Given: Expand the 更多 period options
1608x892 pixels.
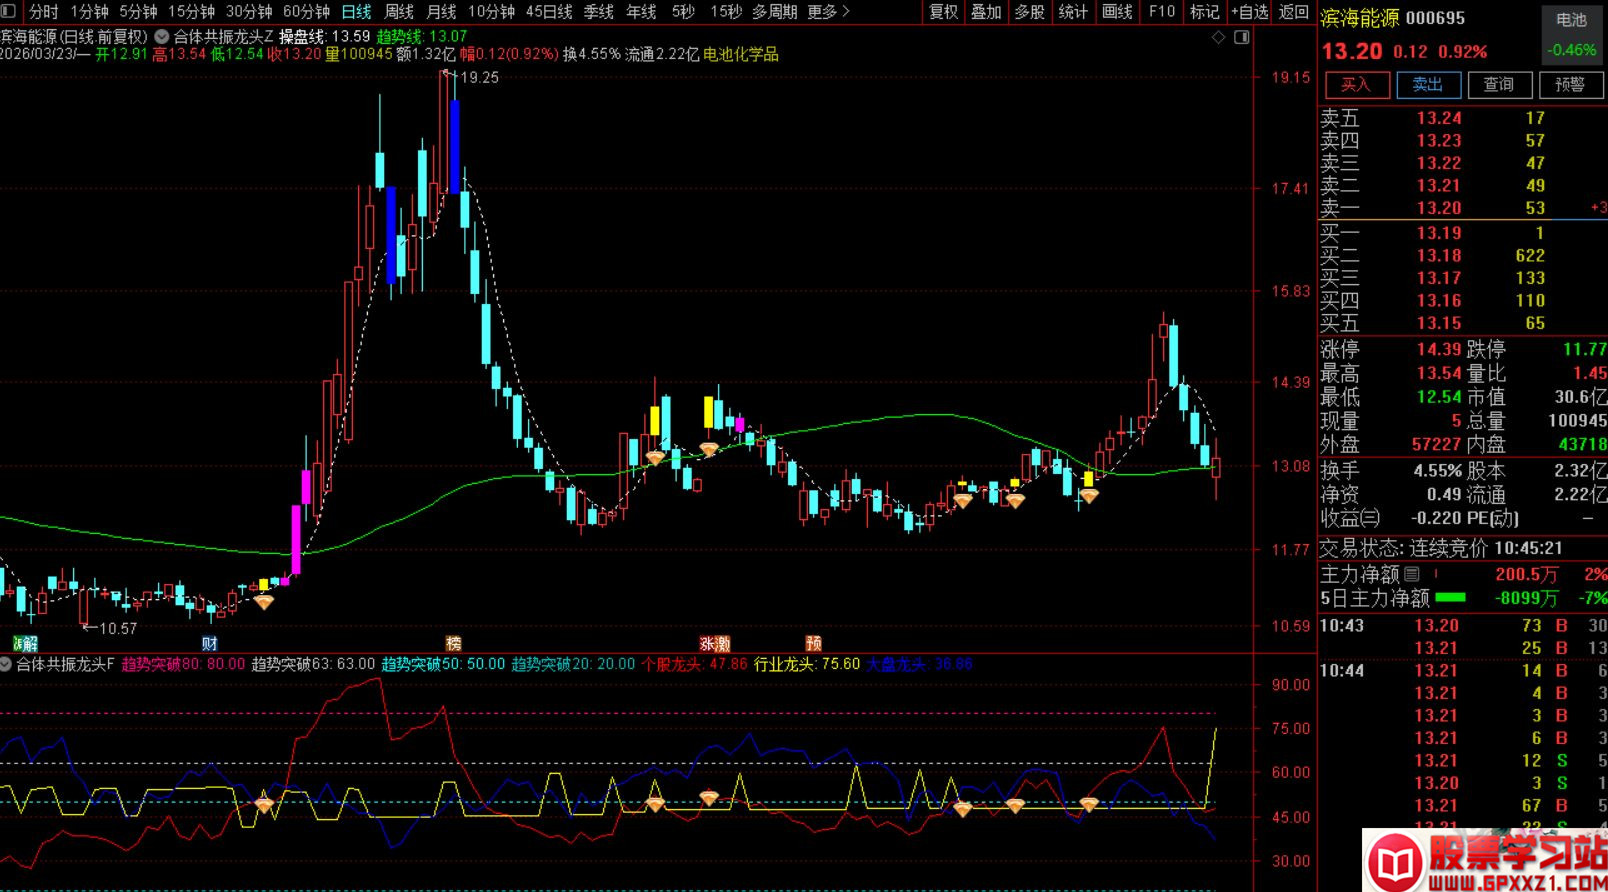Looking at the screenshot, I should 828,12.
